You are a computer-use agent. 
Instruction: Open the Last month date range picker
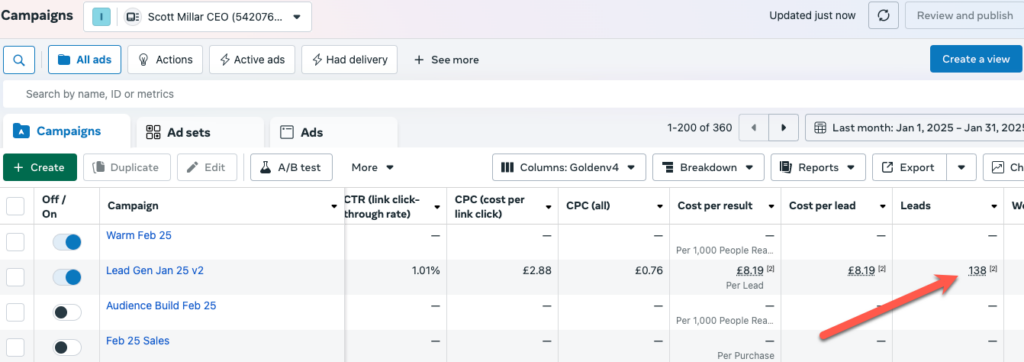[914, 127]
